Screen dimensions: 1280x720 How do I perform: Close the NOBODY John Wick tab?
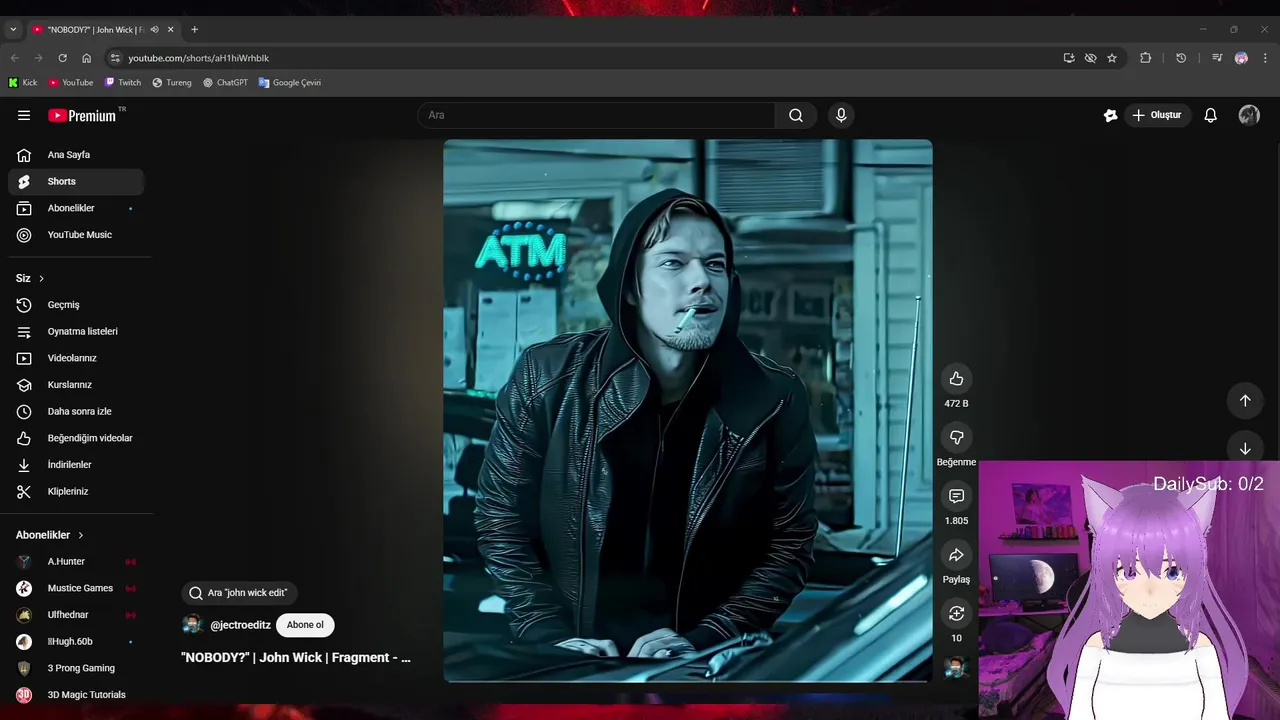click(x=170, y=30)
